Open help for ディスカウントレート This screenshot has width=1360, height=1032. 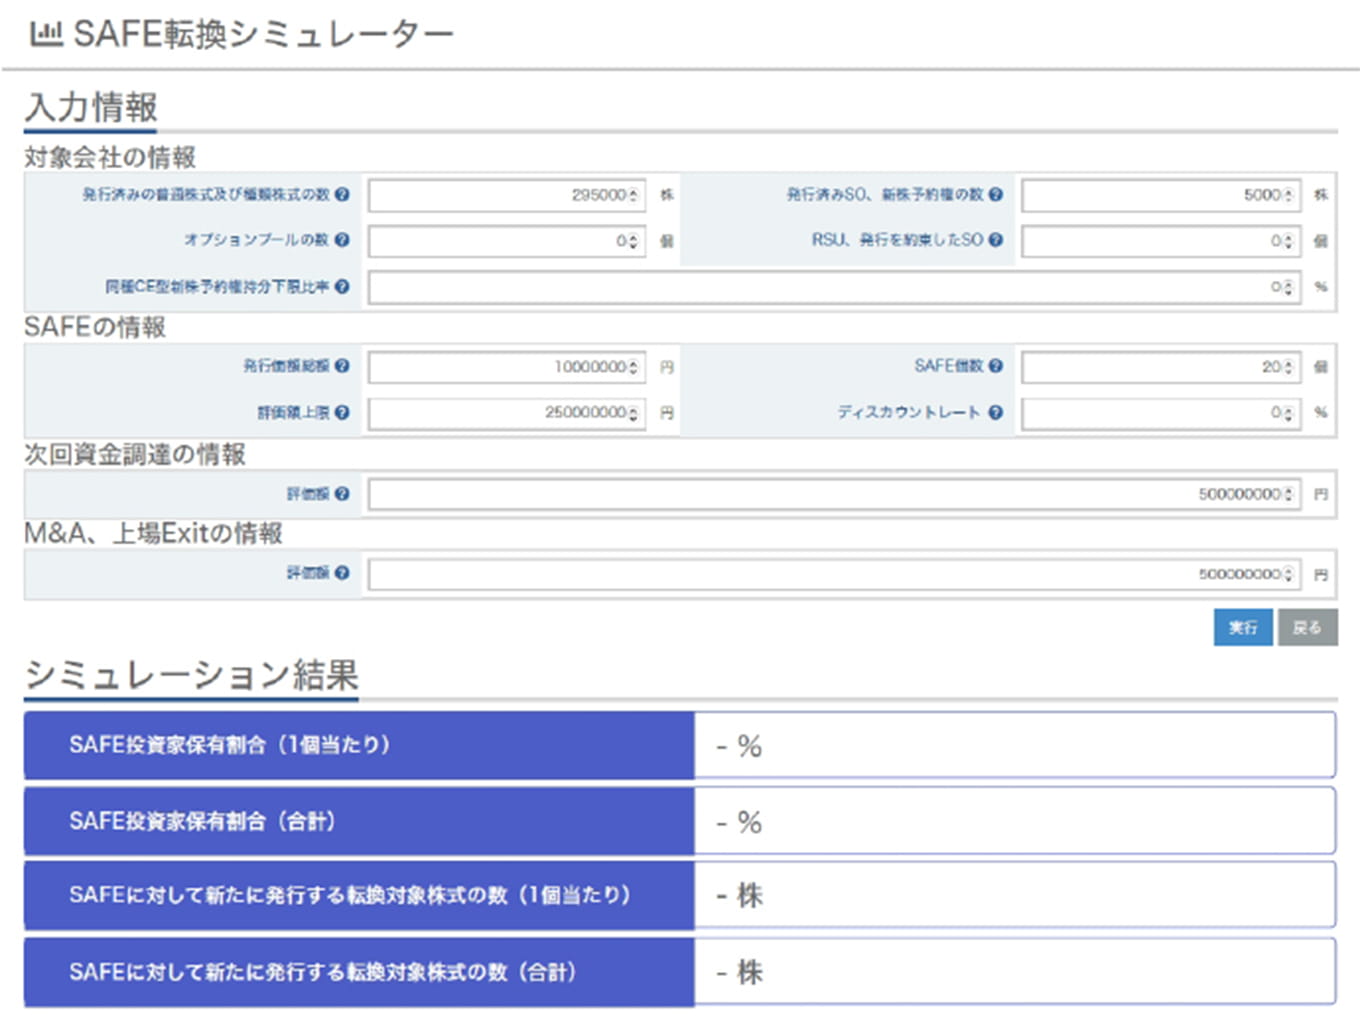tap(996, 412)
